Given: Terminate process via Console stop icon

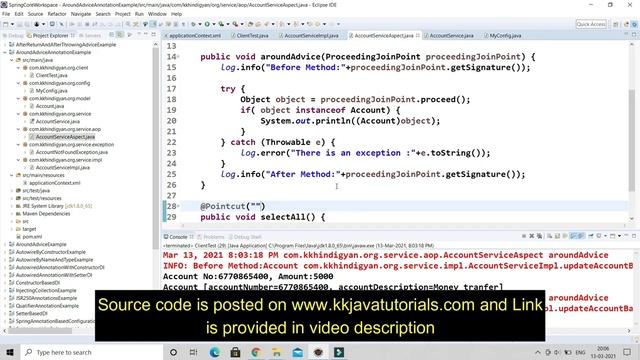Looking at the screenshot, I should tap(524, 236).
